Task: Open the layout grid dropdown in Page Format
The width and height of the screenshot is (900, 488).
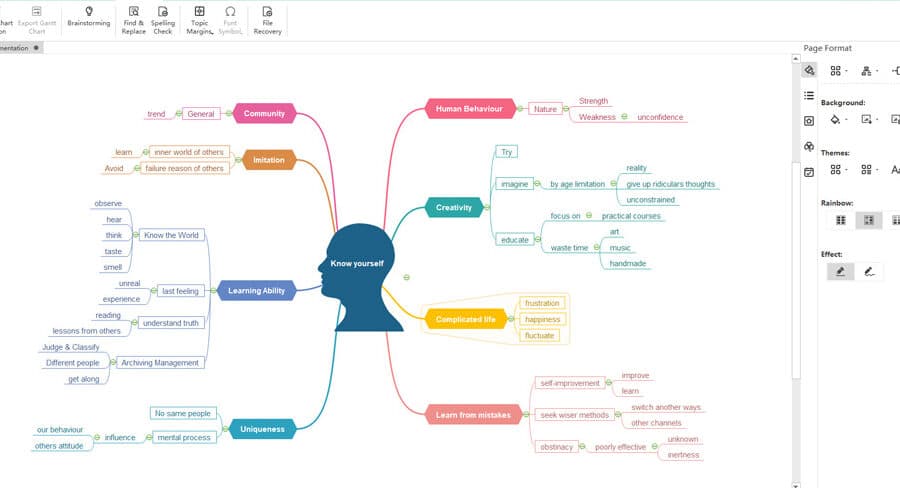Action: point(839,71)
